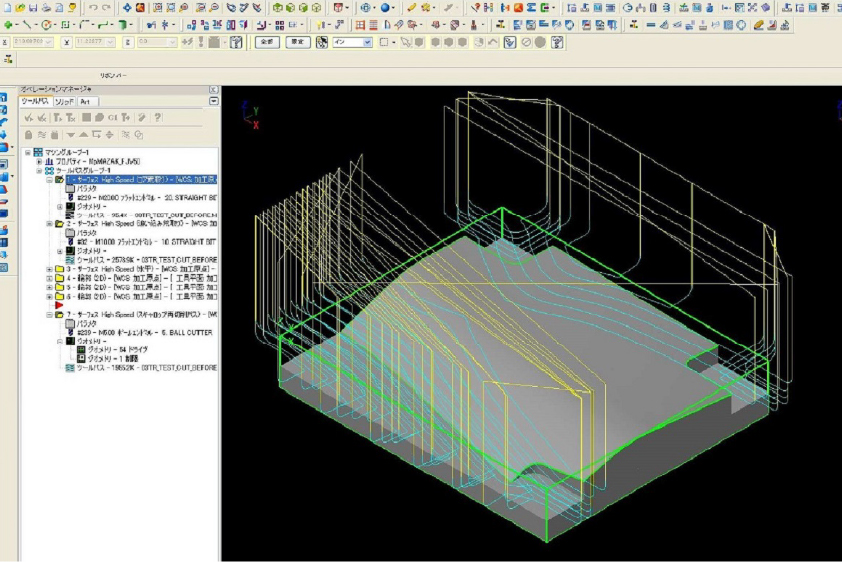Click the 限定 button
This screenshot has width=842, height=562.
[x=298, y=43]
